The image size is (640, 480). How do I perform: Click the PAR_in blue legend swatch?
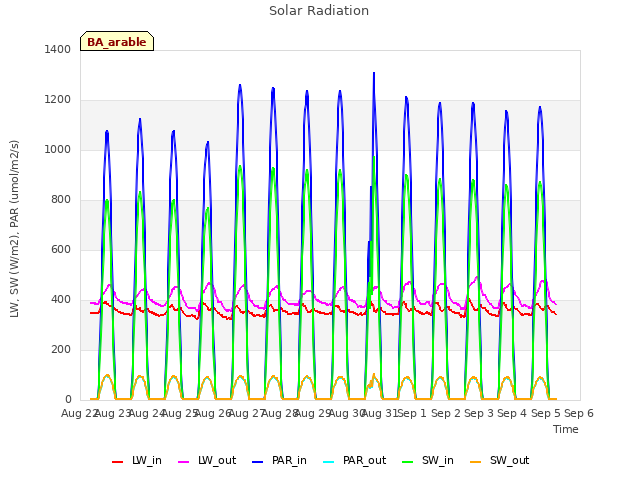(x=258, y=462)
